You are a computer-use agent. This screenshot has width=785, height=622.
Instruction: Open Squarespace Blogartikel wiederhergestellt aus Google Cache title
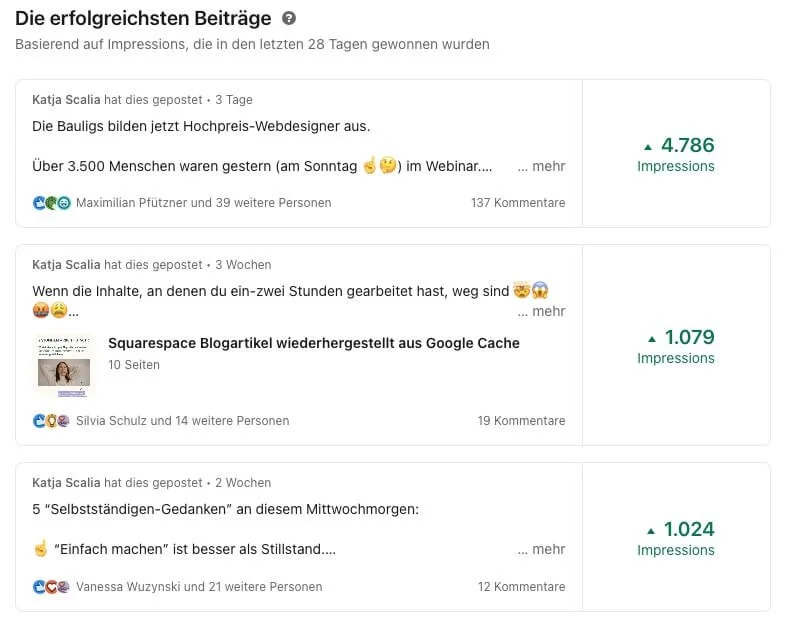[x=314, y=343]
